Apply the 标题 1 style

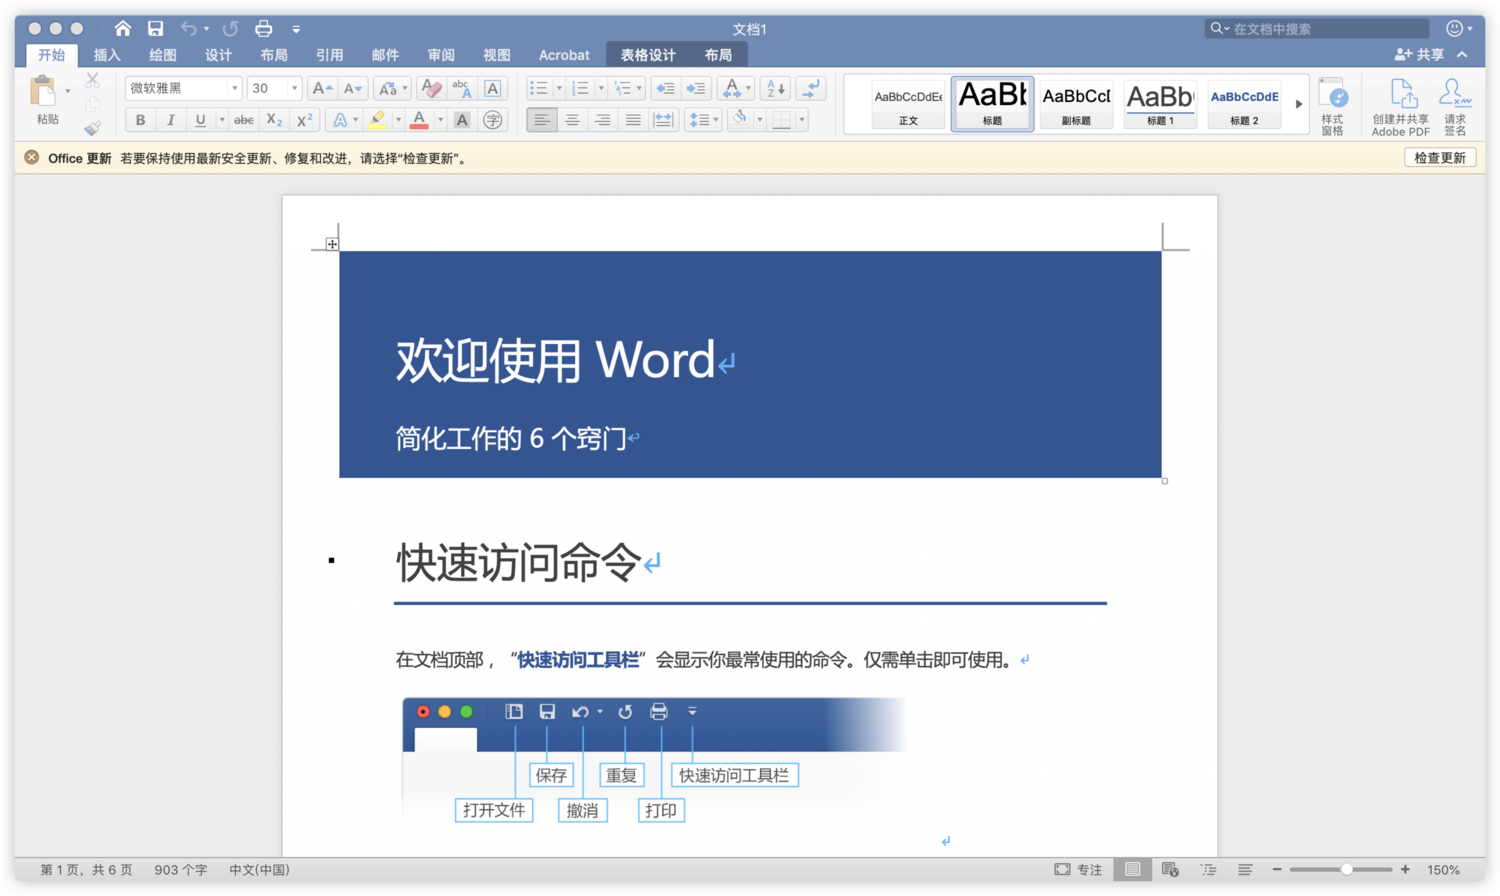[x=1160, y=104]
